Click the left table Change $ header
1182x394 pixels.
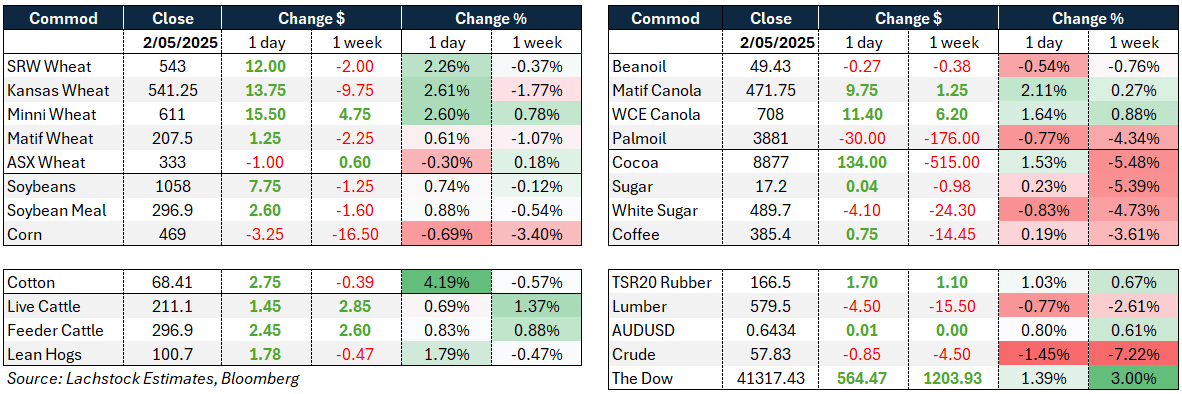310,18
